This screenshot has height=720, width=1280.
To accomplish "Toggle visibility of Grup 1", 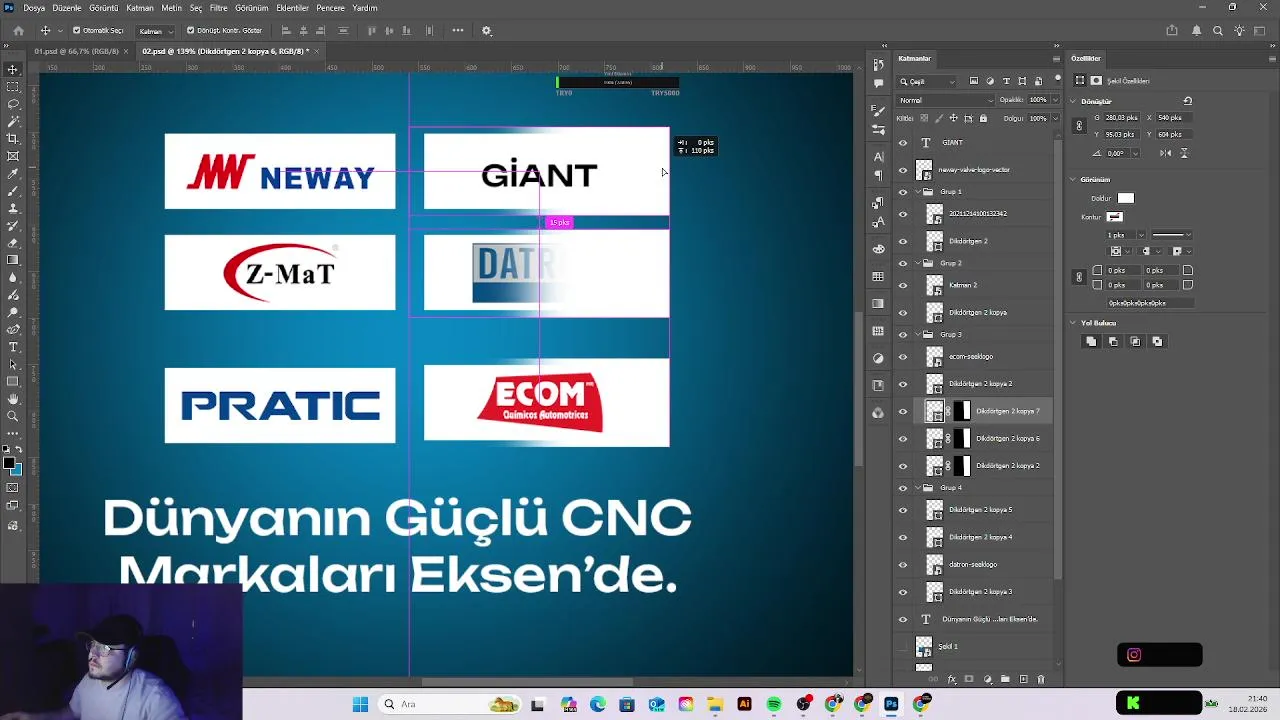I will click(903, 192).
